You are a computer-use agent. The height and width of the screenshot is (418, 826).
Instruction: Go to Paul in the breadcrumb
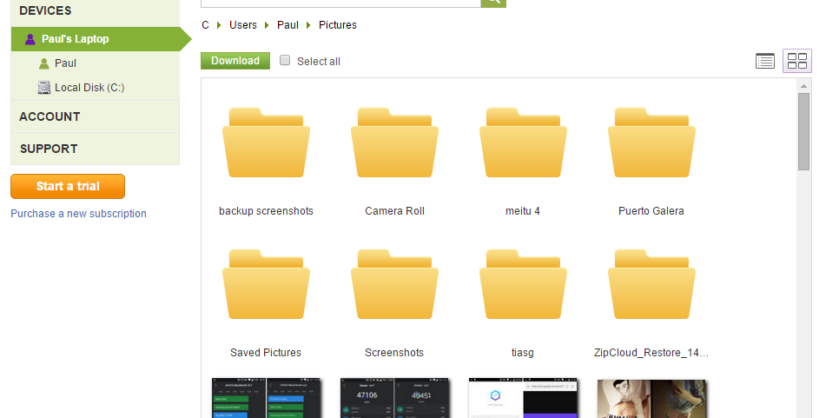point(288,25)
